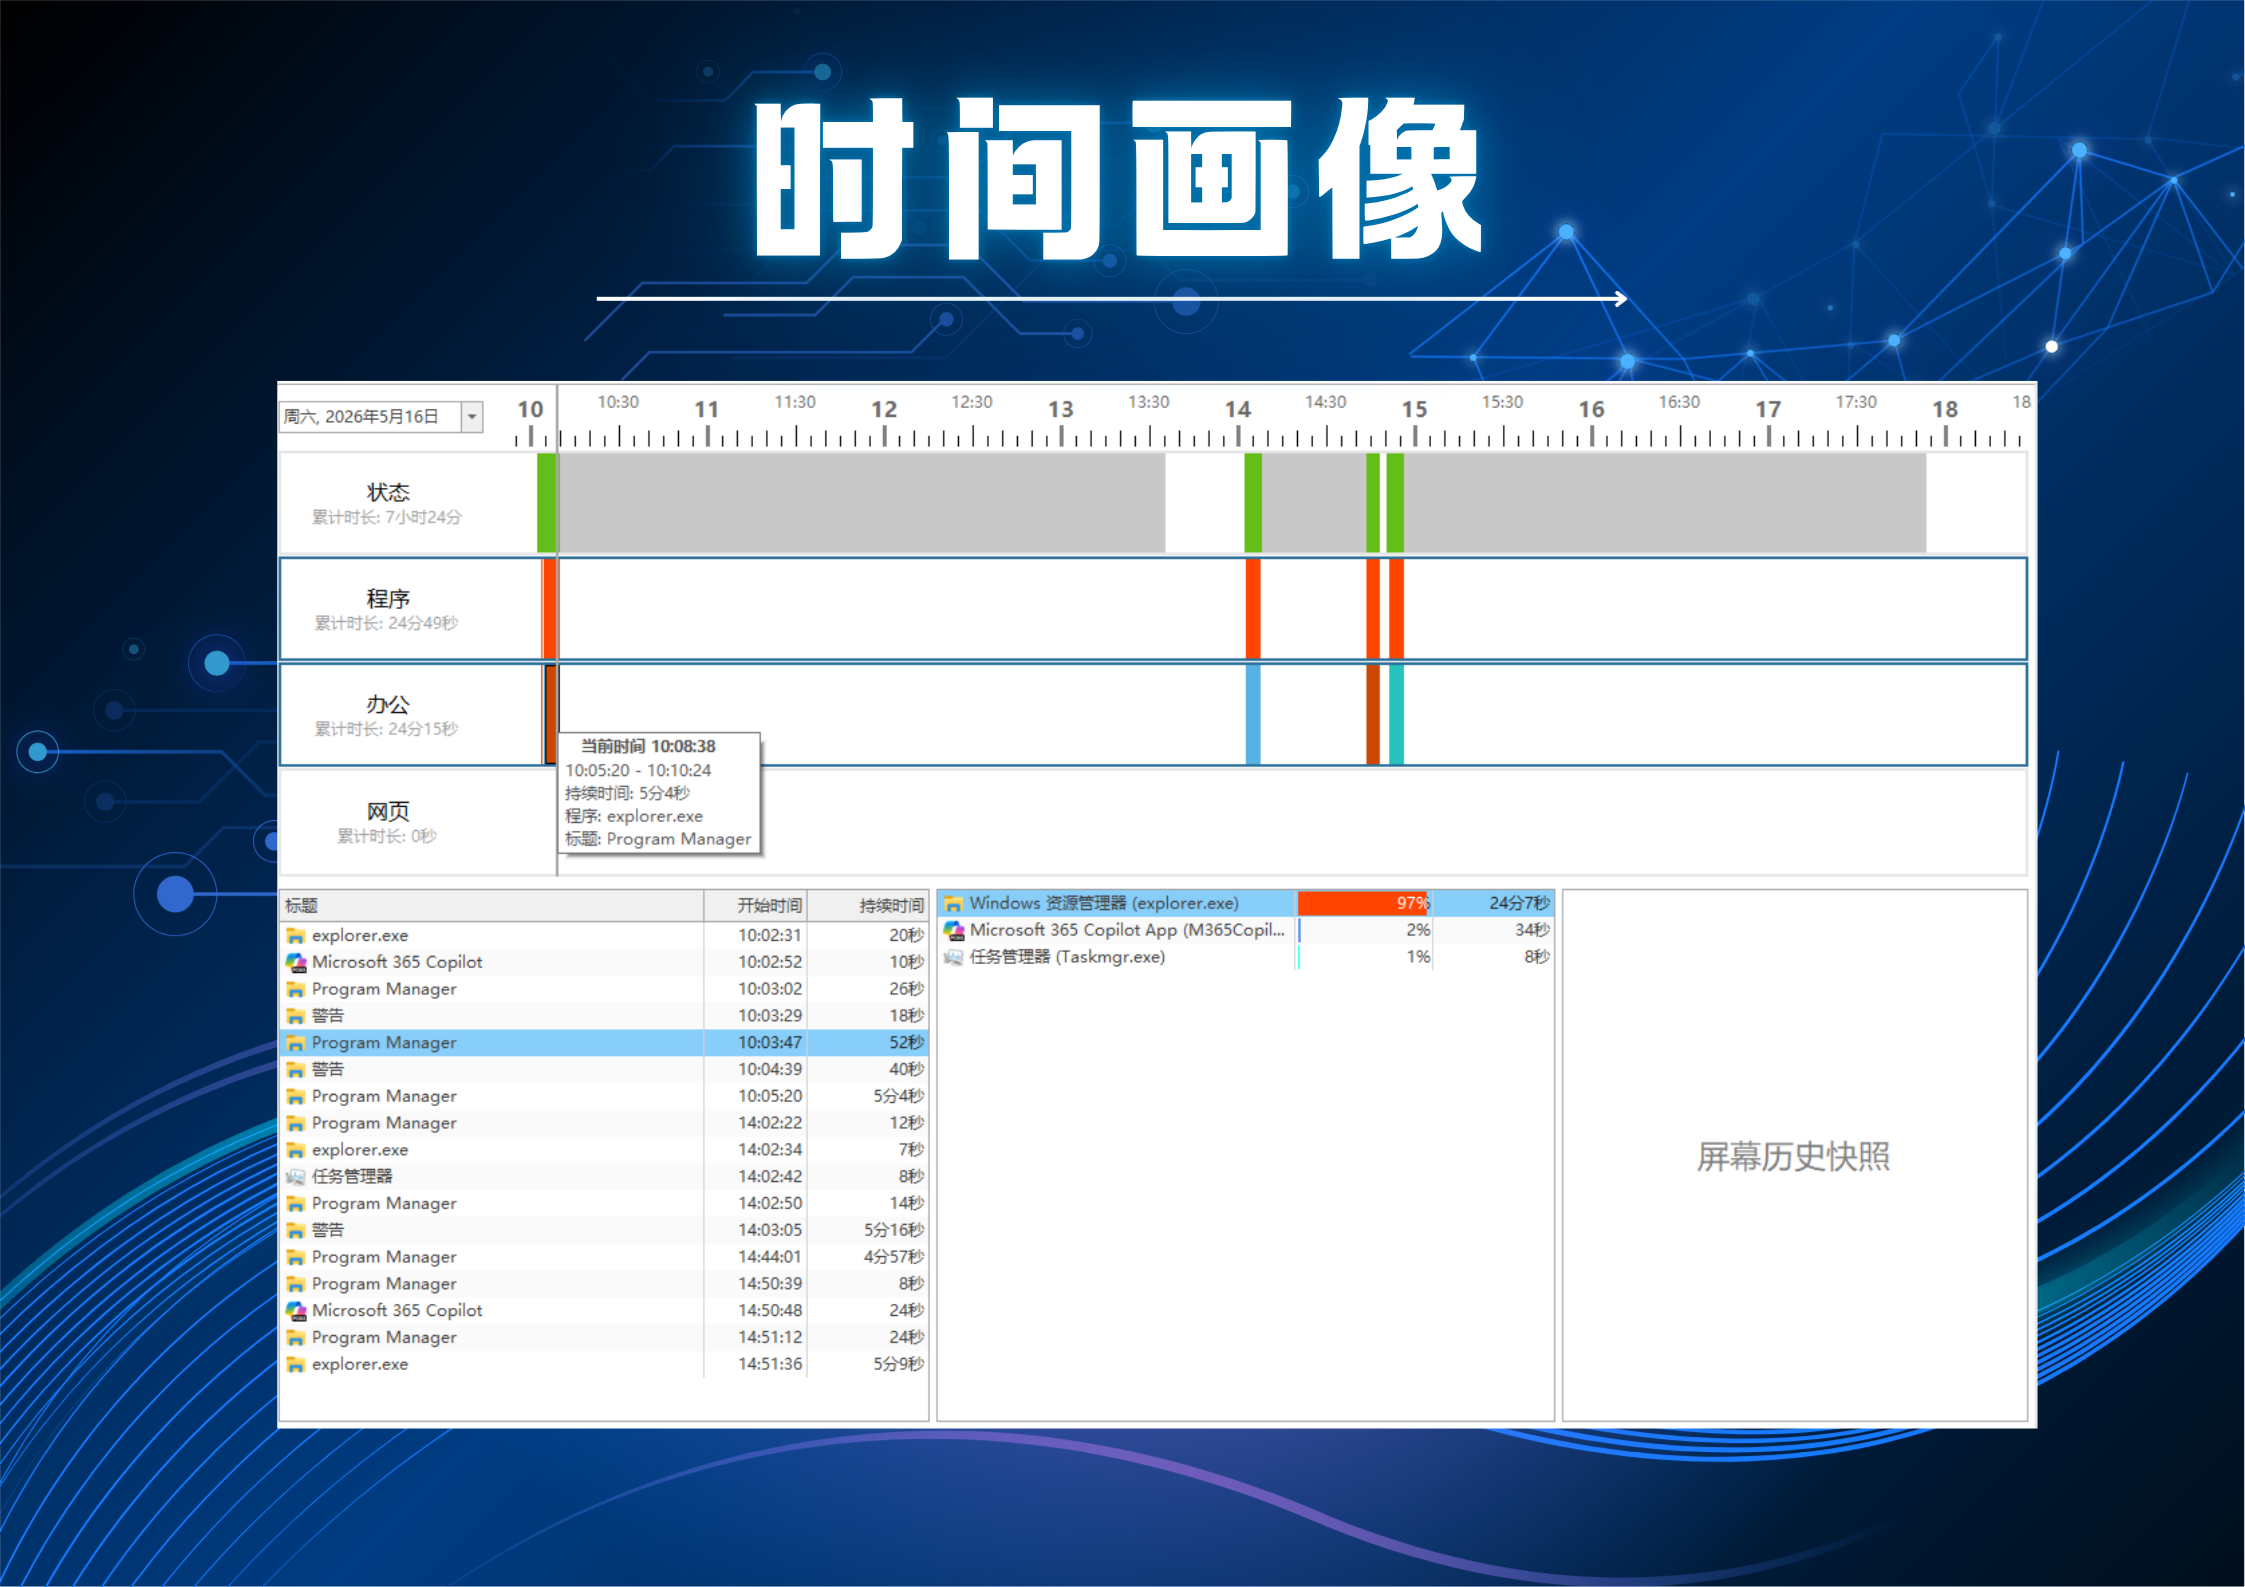2245x1587 pixels.
Task: Sort by the 持续时间 column header
Action: (868, 905)
